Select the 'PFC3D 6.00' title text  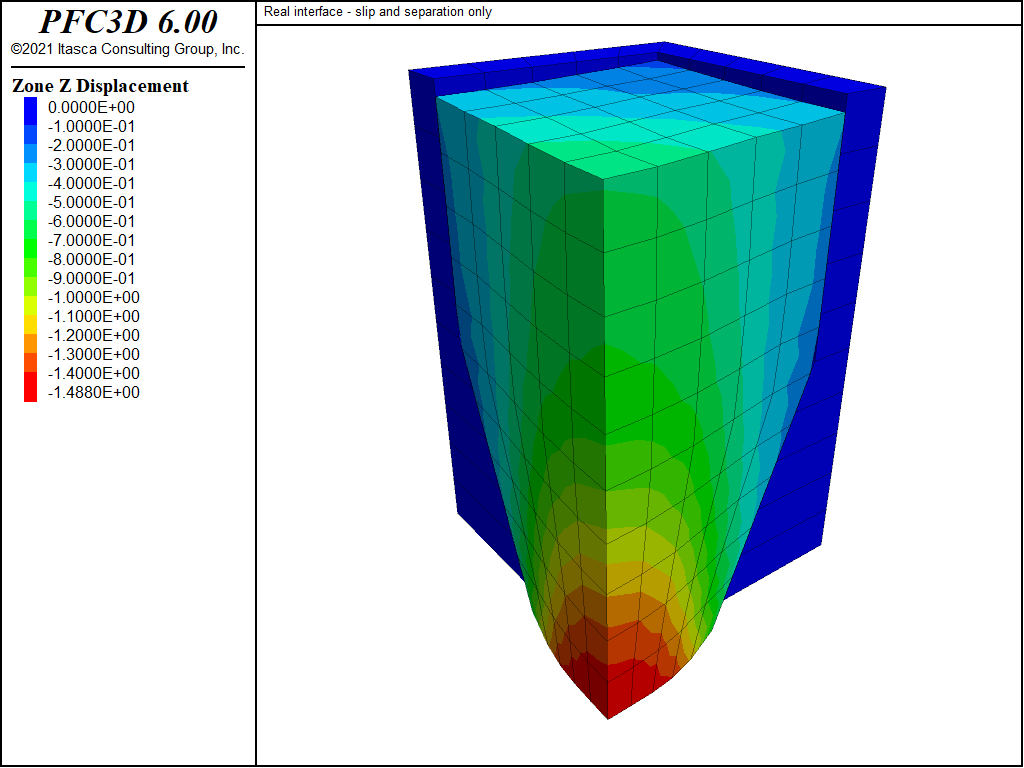(x=128, y=22)
